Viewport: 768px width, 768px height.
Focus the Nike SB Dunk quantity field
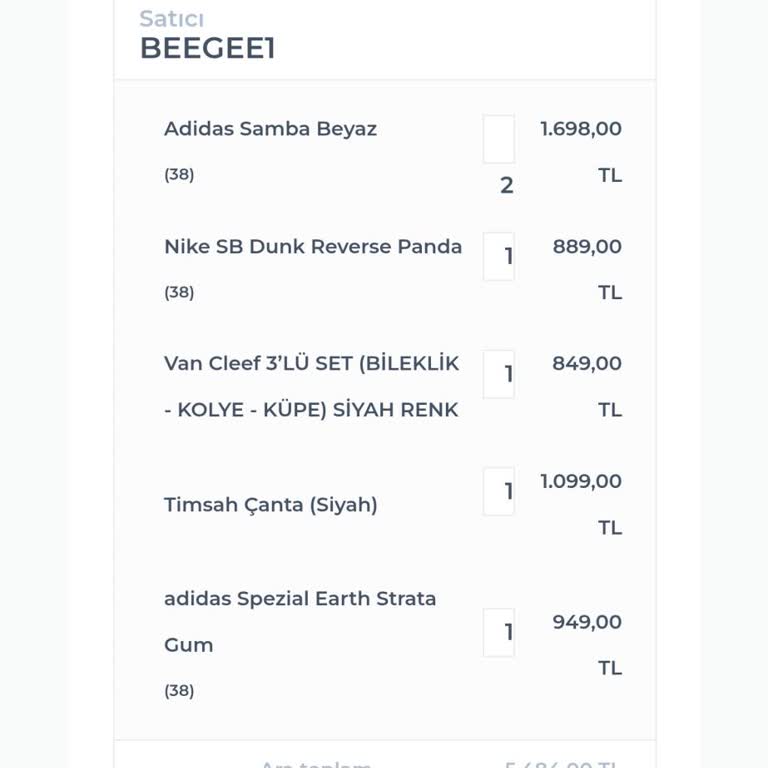499,257
